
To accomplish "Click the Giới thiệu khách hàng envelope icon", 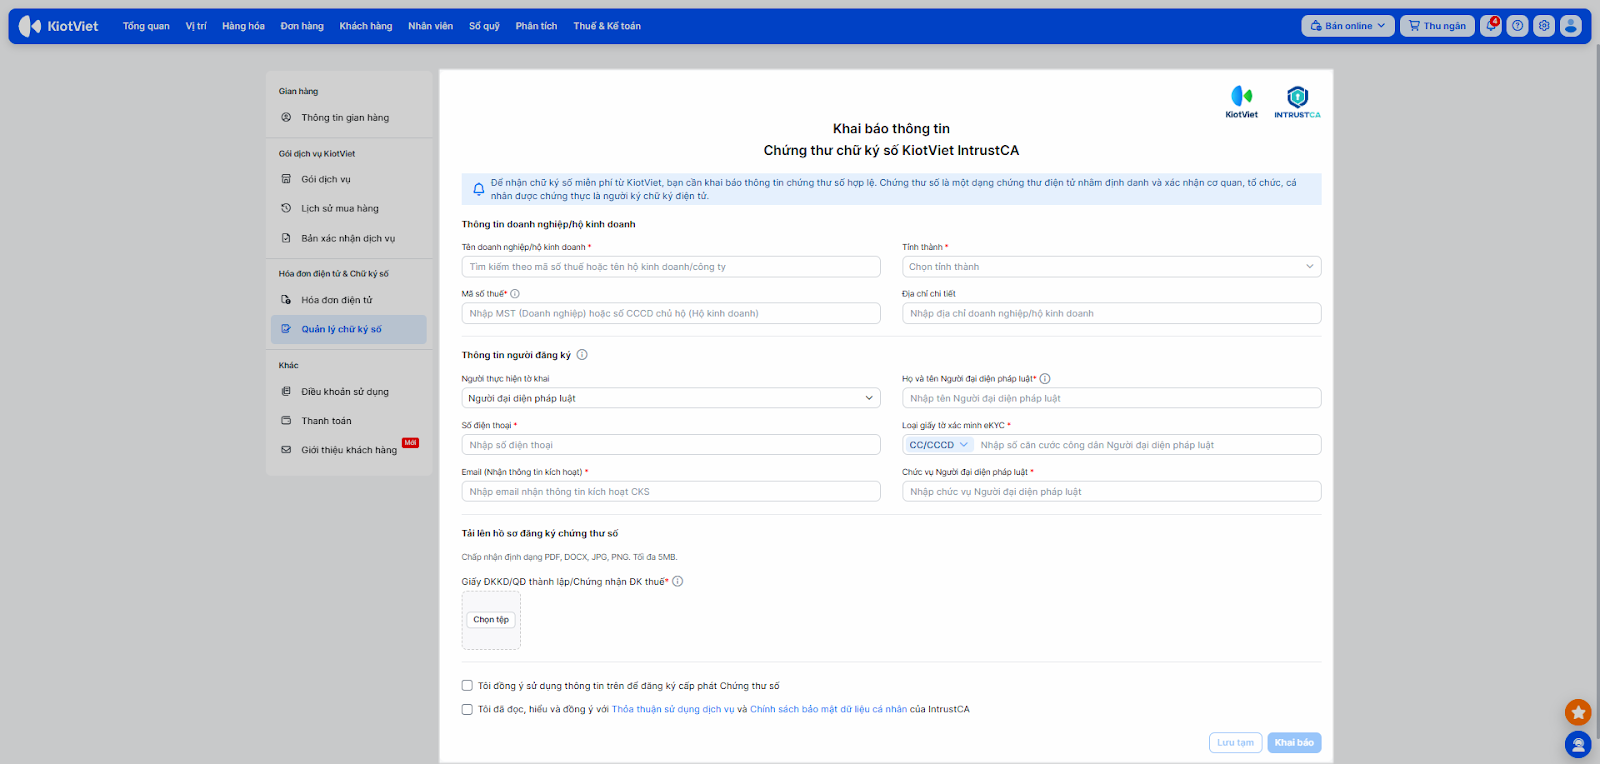I will click(286, 450).
